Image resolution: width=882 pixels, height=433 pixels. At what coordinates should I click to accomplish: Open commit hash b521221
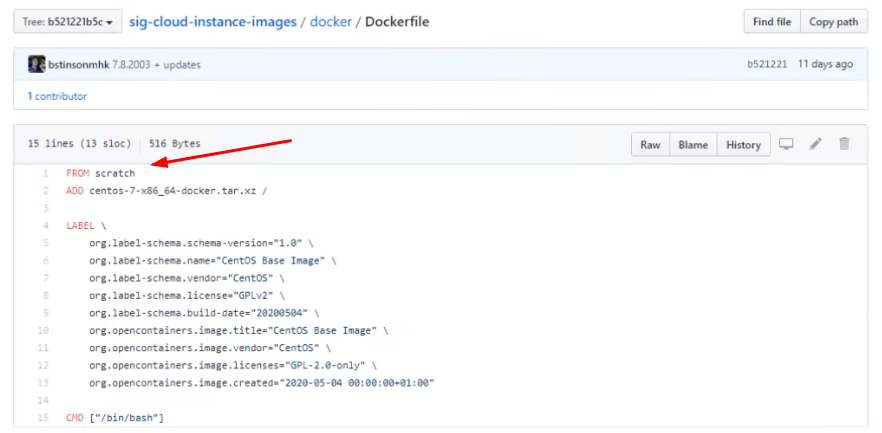click(x=767, y=65)
